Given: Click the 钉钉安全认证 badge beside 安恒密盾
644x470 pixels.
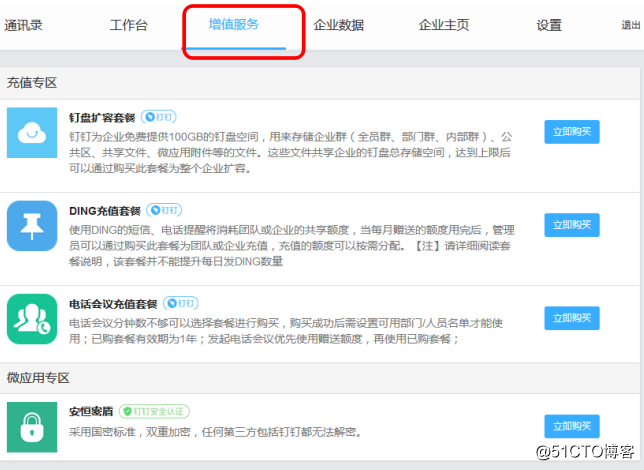Looking at the screenshot, I should point(154,411).
